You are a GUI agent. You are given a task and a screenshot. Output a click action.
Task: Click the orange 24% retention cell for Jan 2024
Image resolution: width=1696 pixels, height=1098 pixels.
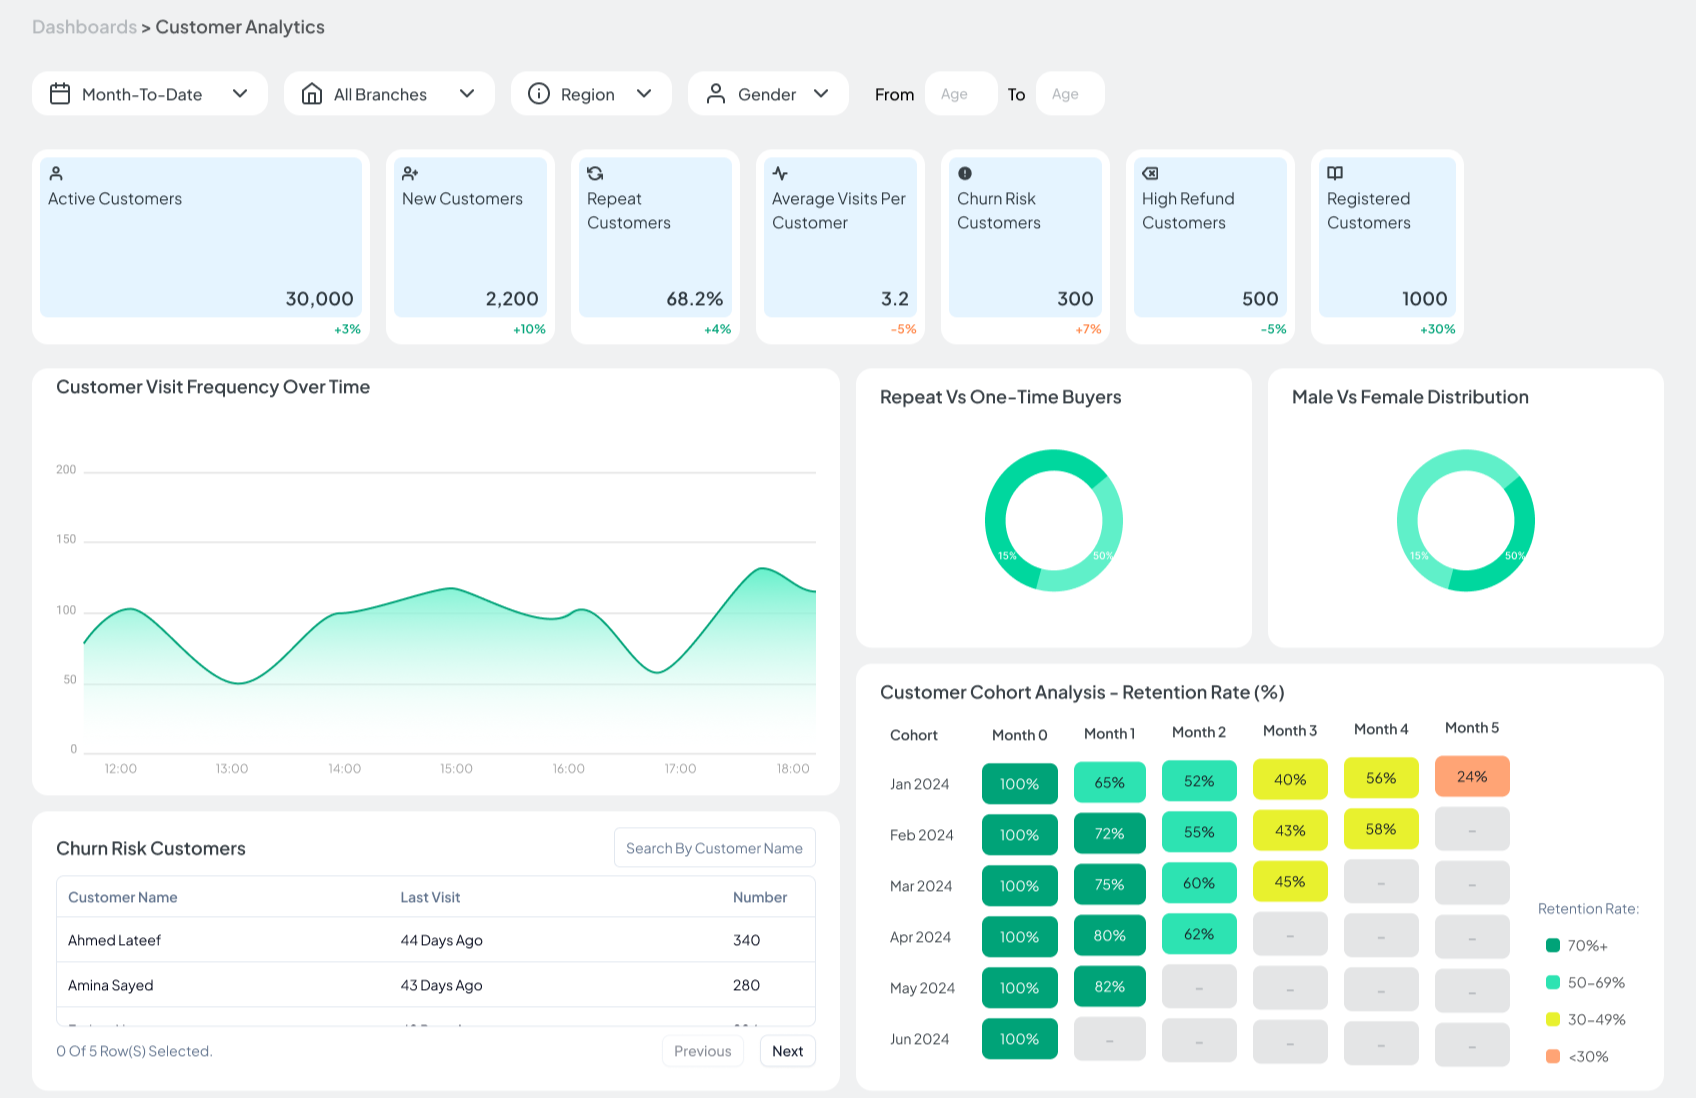(x=1472, y=776)
